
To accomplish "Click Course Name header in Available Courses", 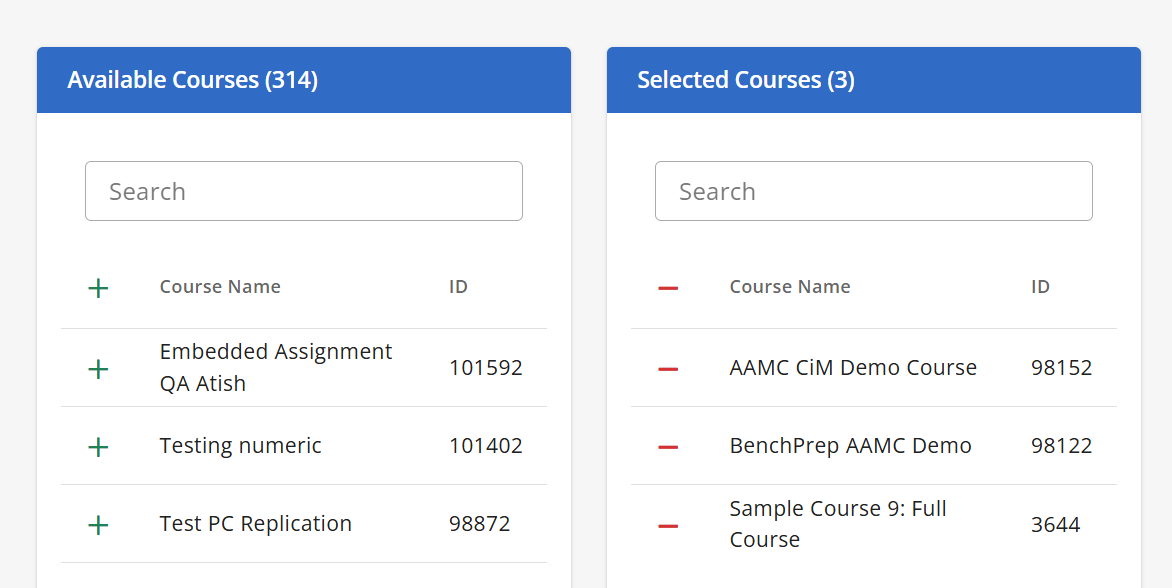I will click(220, 287).
